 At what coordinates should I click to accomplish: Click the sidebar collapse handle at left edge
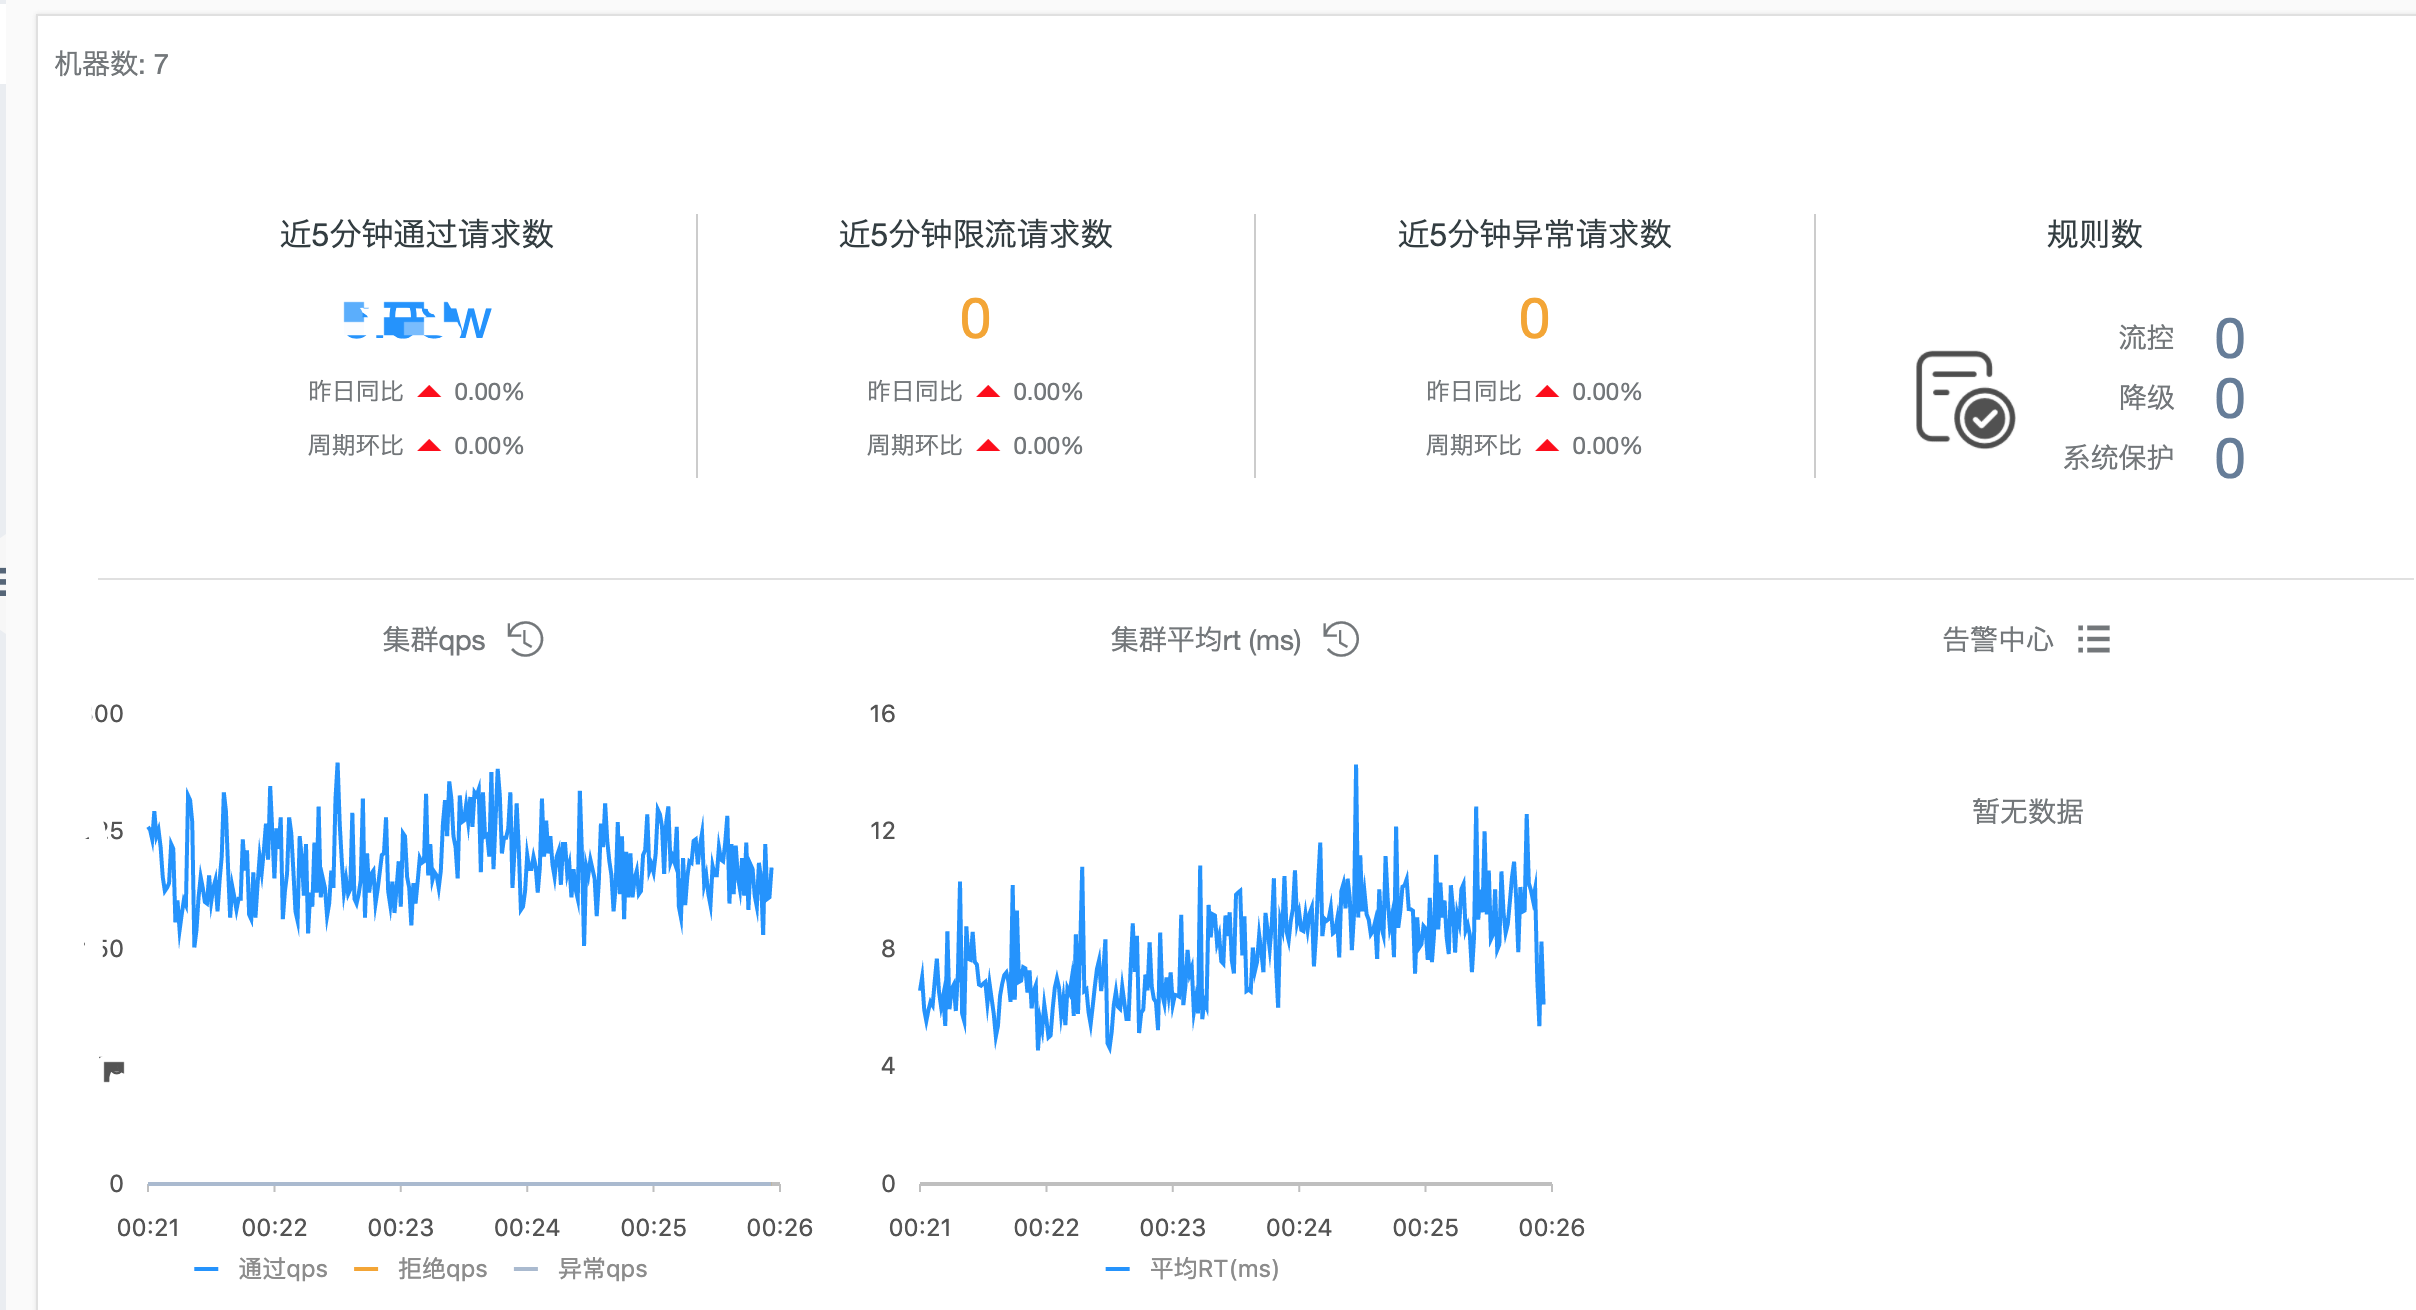tap(4, 581)
